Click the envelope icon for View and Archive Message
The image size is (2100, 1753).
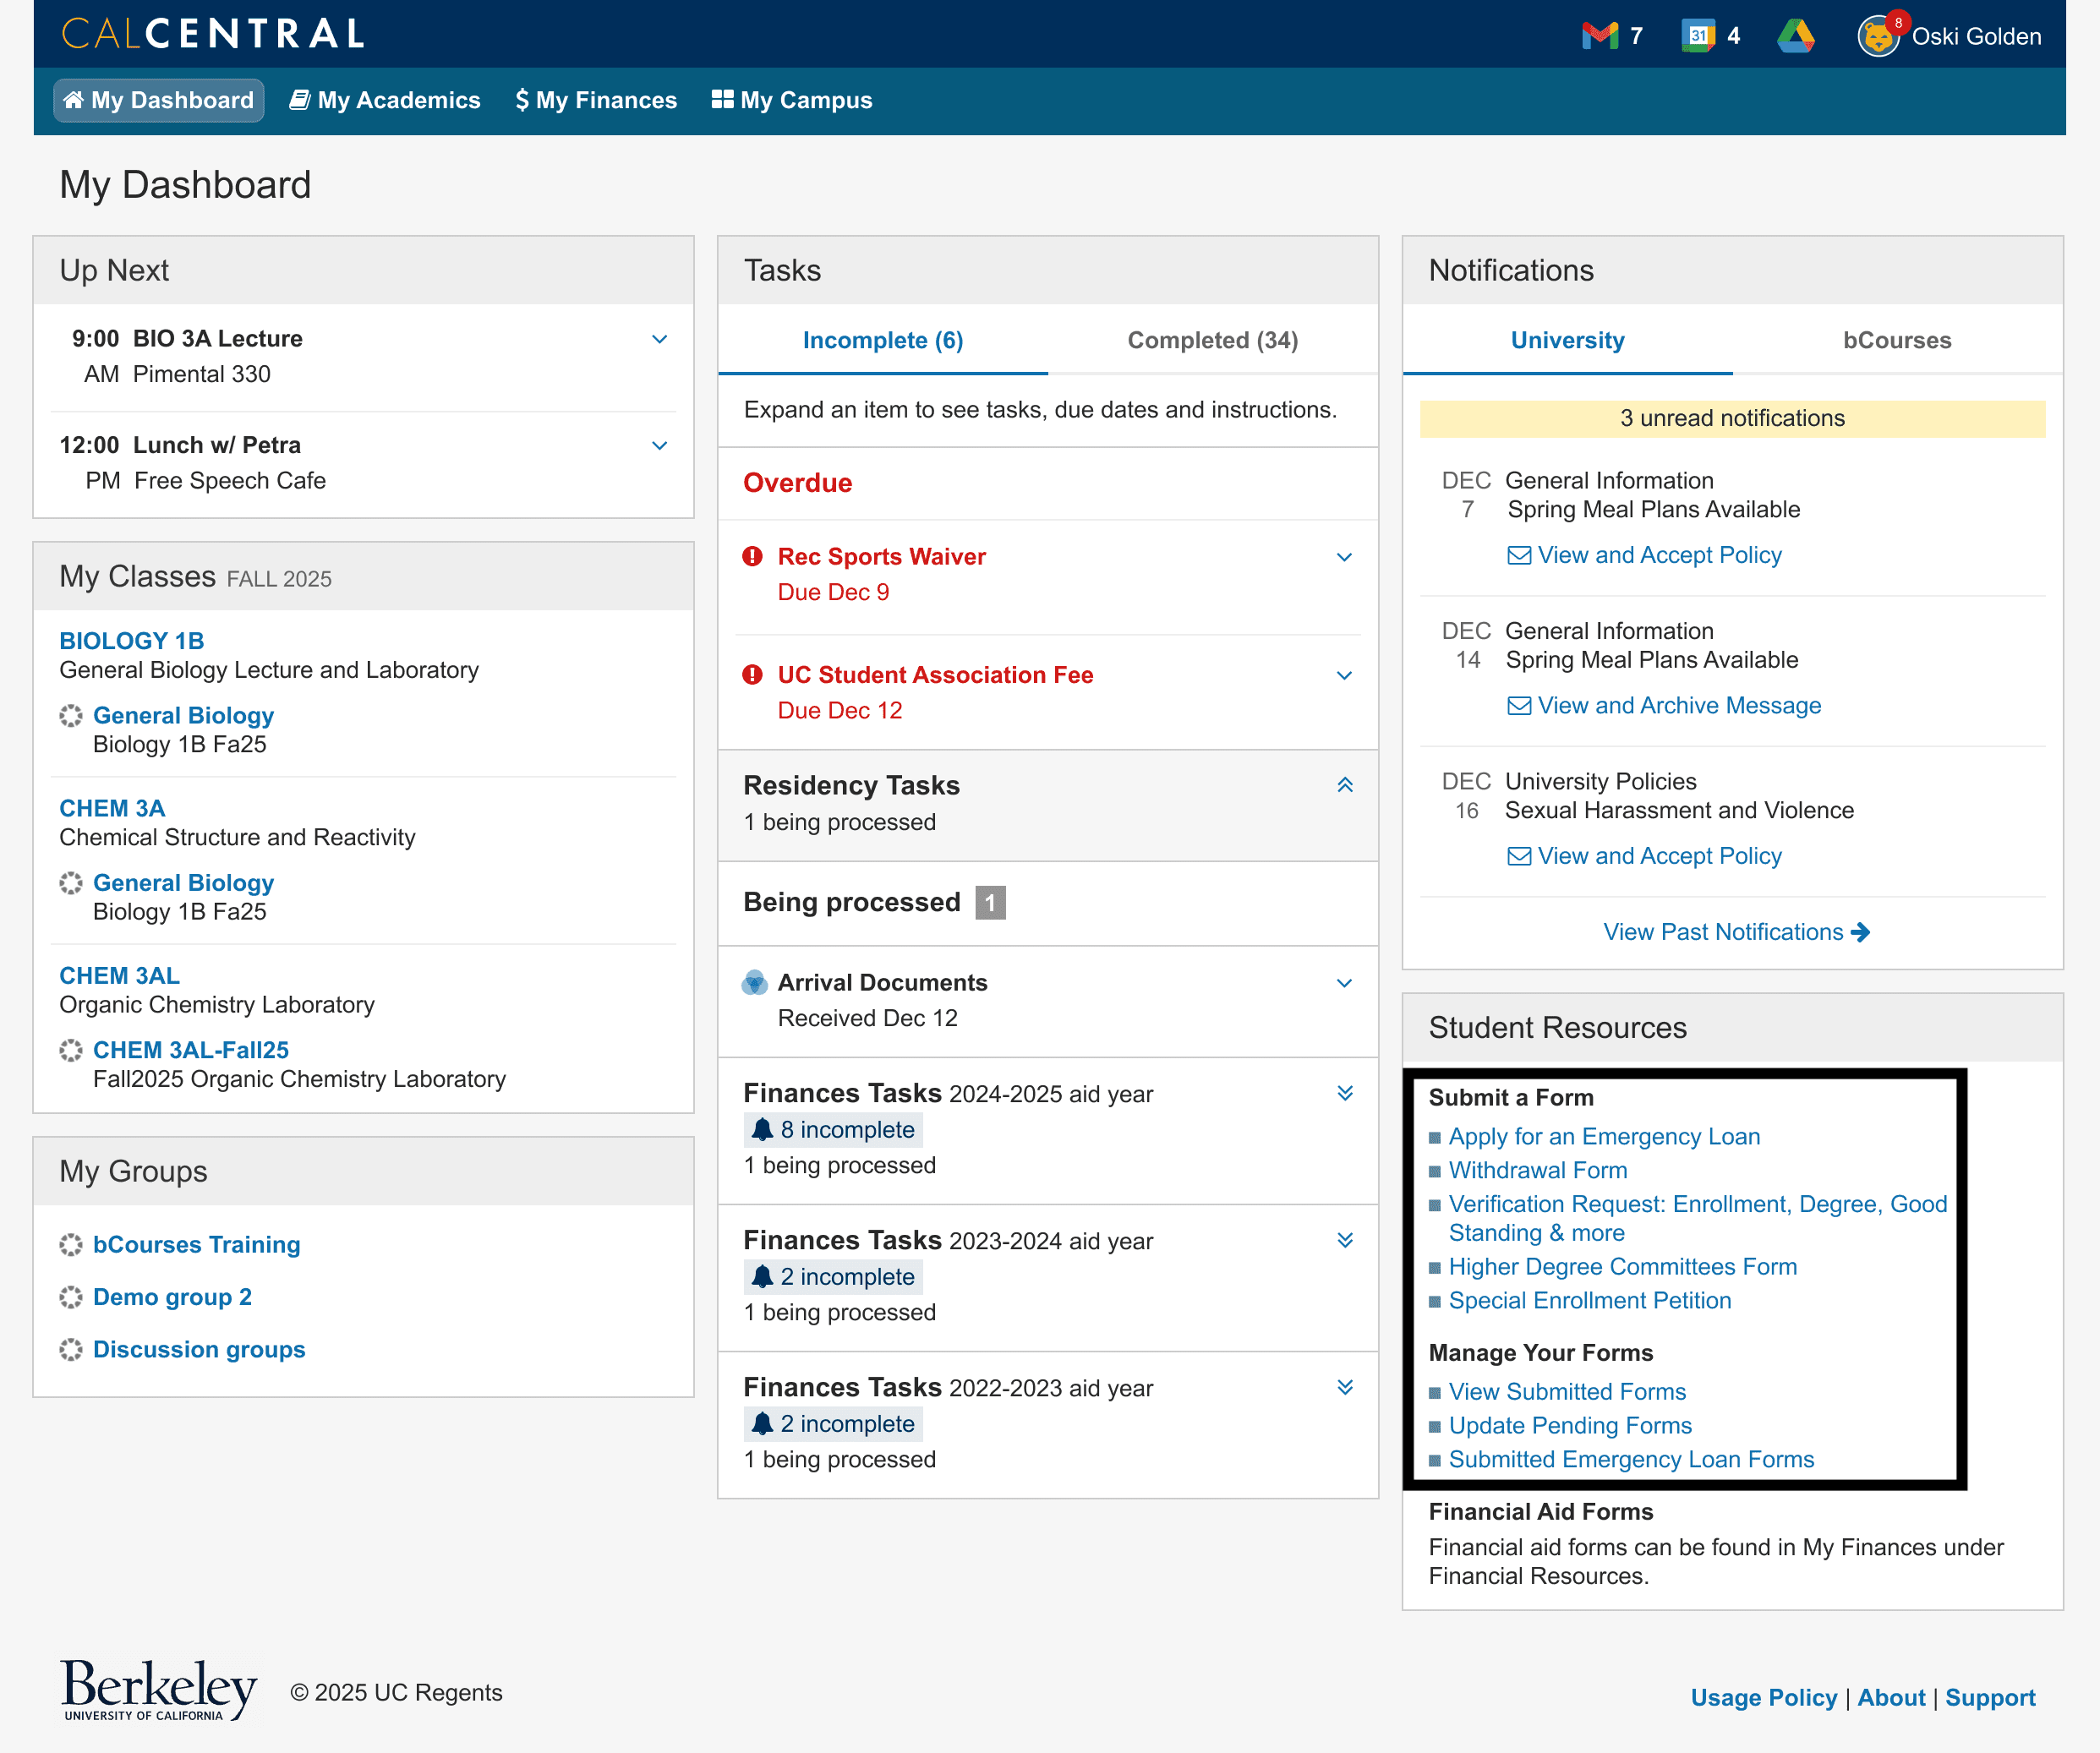[x=1518, y=706]
